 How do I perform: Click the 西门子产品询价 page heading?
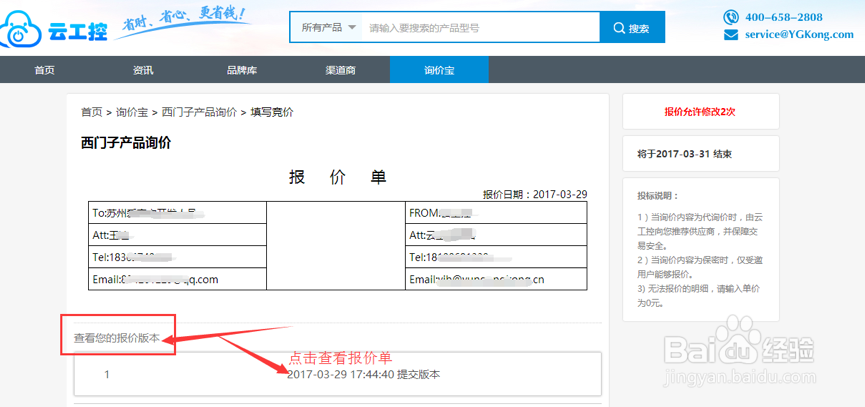point(126,143)
